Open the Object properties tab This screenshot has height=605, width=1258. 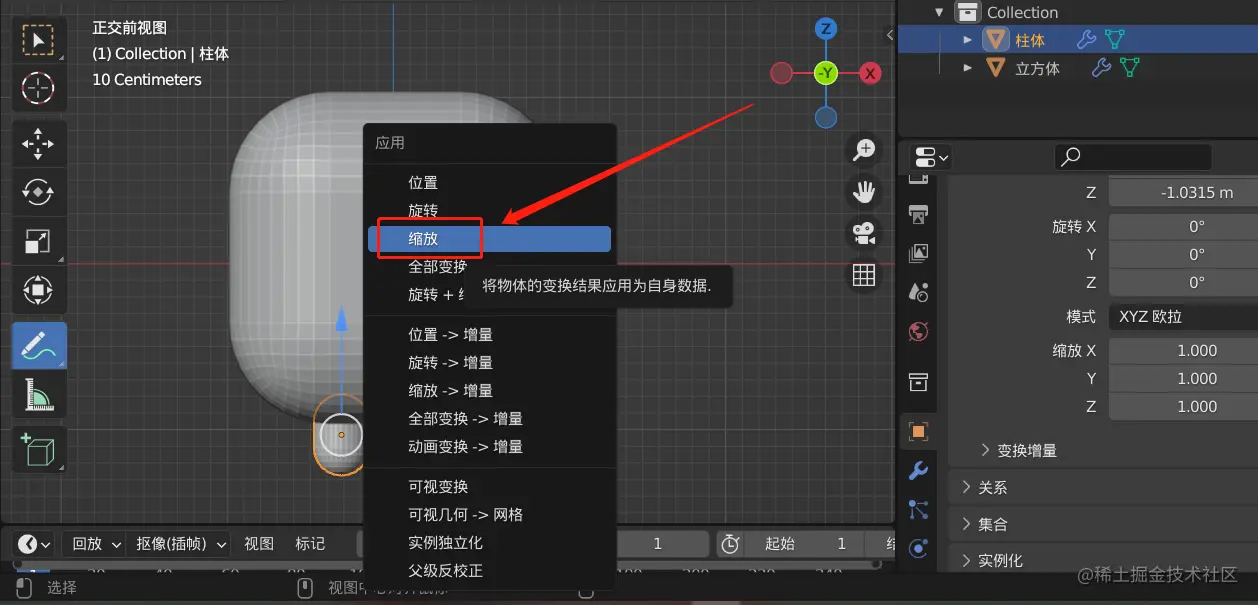click(x=918, y=432)
